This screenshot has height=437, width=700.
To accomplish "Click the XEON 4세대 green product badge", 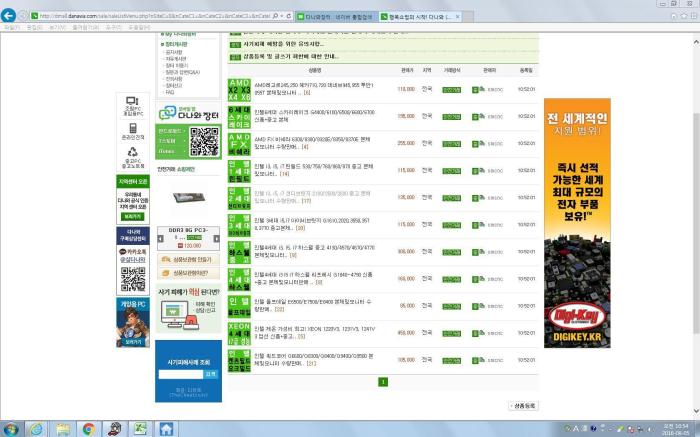I will click(x=239, y=331).
